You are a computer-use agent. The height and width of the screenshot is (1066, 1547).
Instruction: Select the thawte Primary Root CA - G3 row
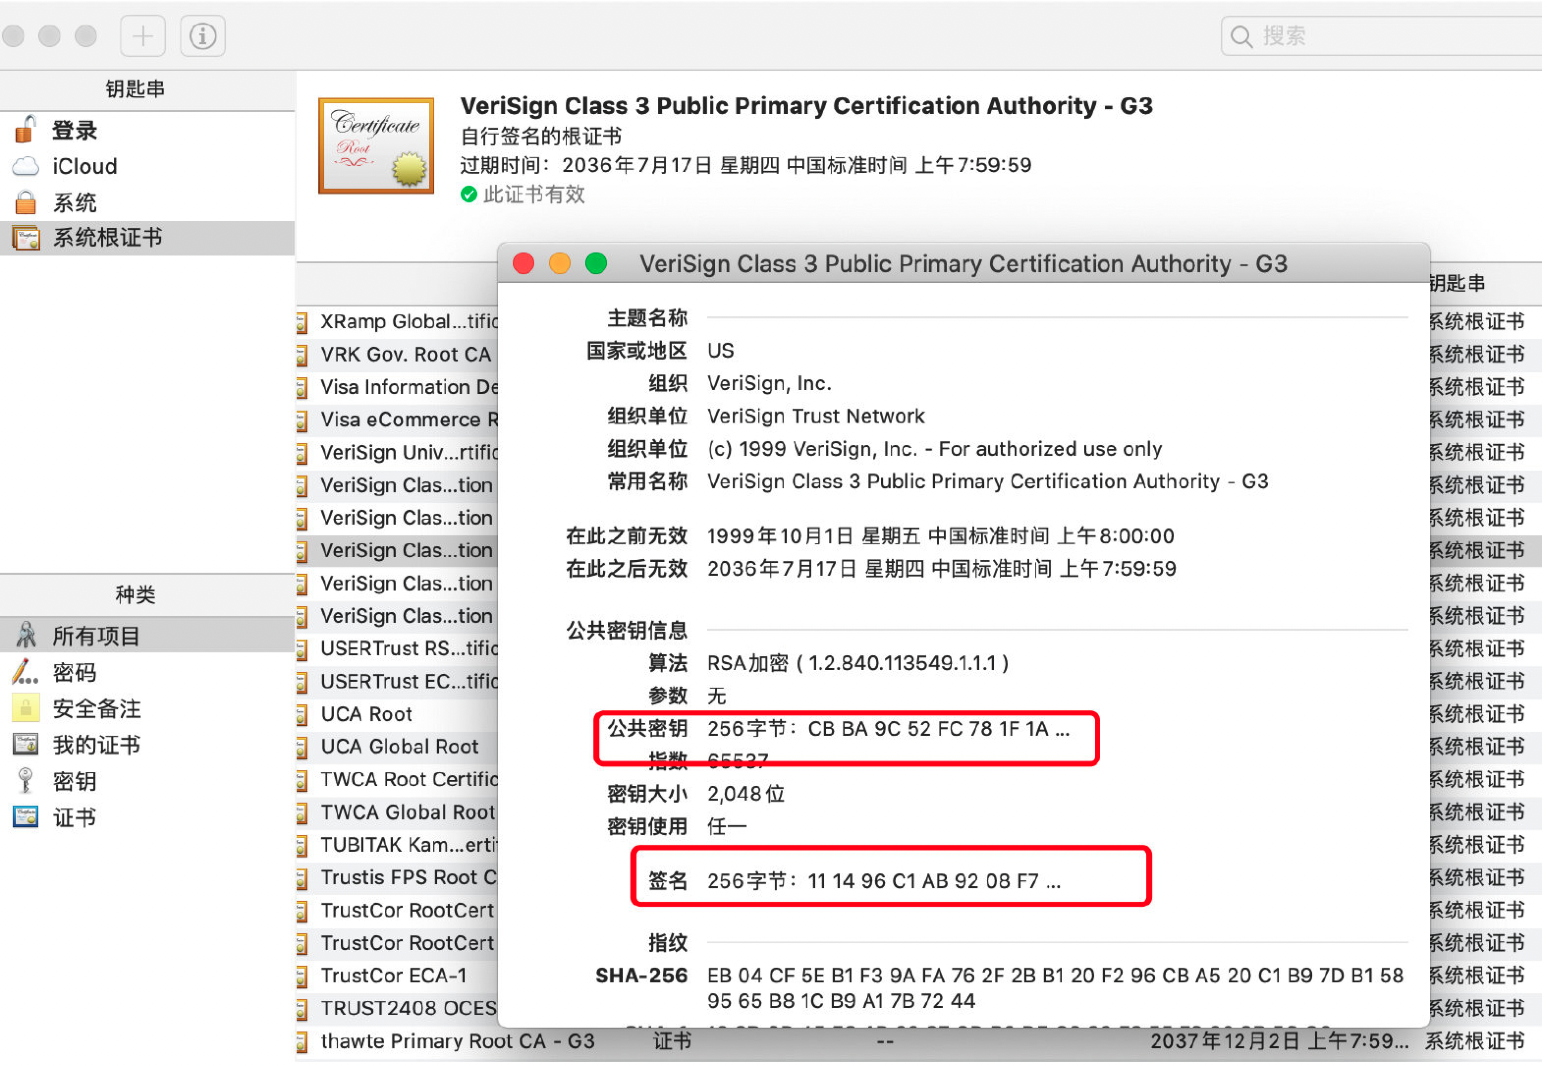pos(918,1042)
